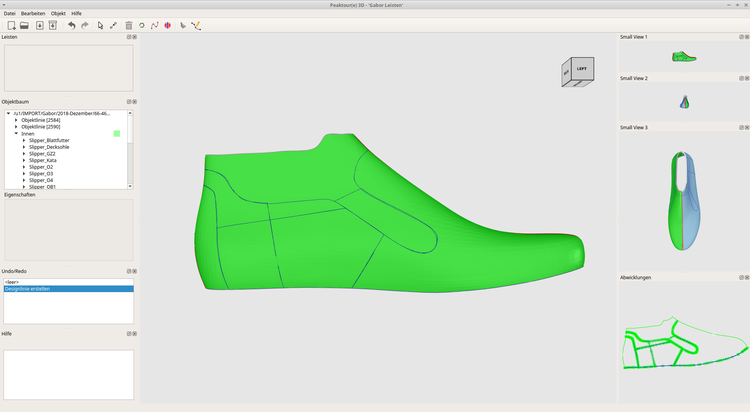The image size is (750, 412).
Task: Expand Slipper_Kata node
Action: pyautogui.click(x=24, y=160)
